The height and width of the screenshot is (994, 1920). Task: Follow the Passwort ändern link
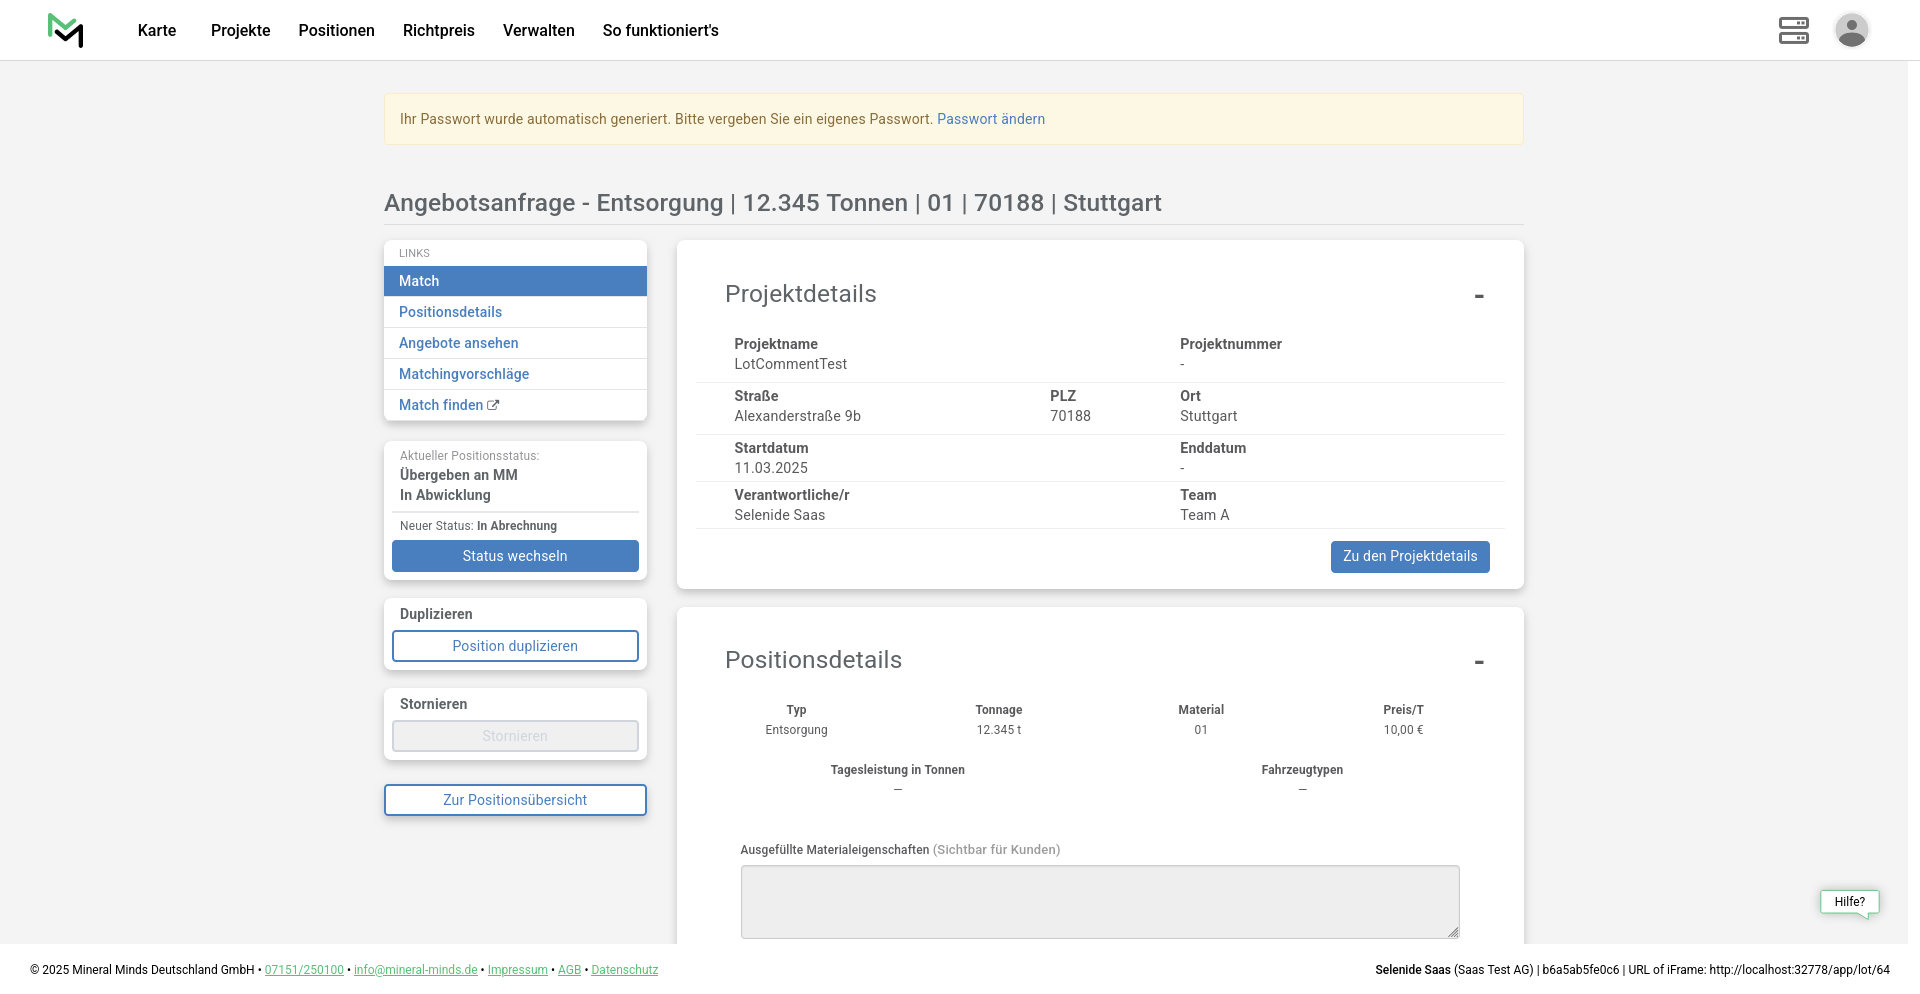[x=990, y=119]
